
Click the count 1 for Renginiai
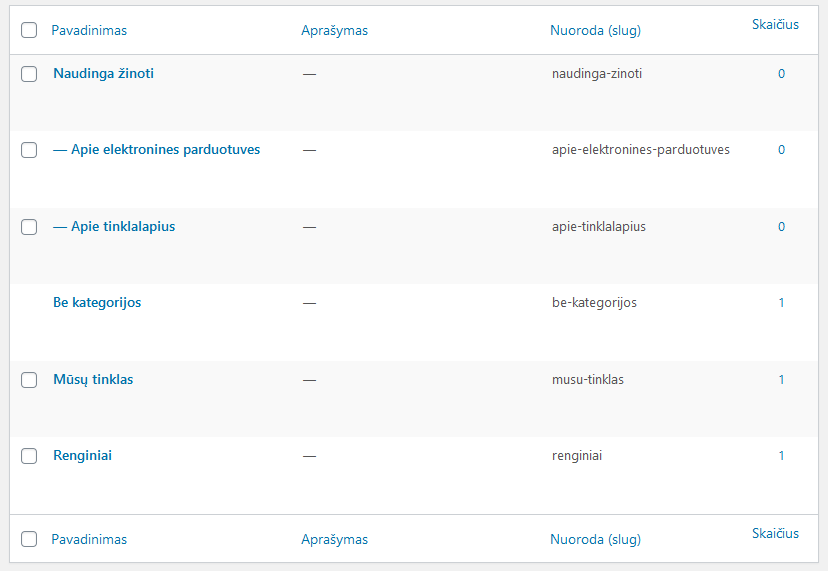point(781,456)
